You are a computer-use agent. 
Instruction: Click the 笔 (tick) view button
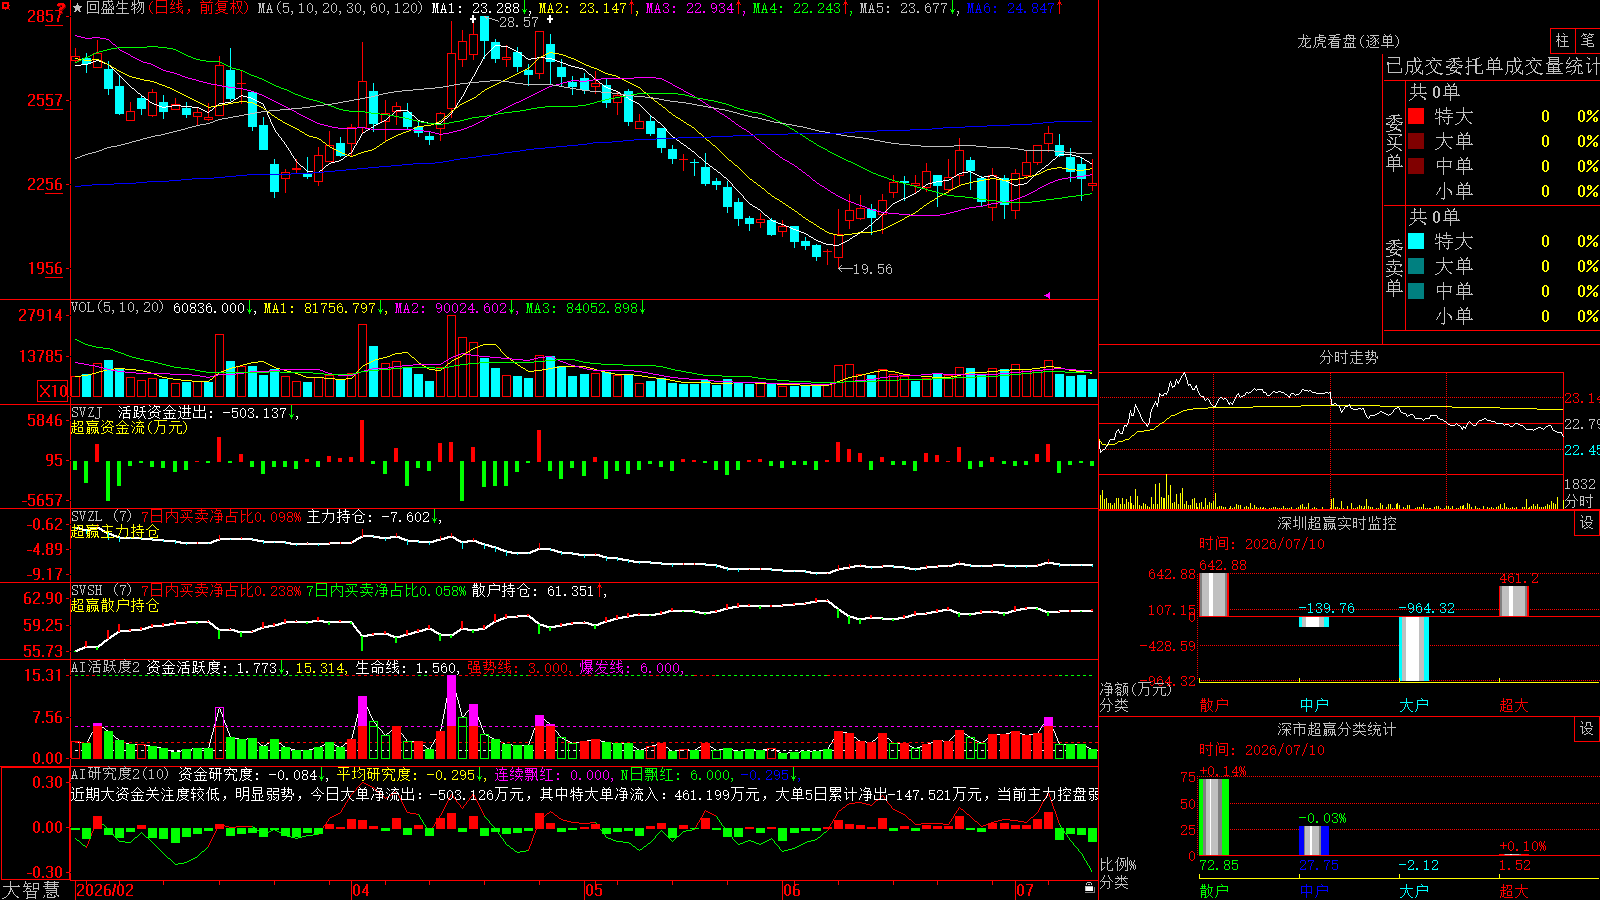click(x=1587, y=41)
